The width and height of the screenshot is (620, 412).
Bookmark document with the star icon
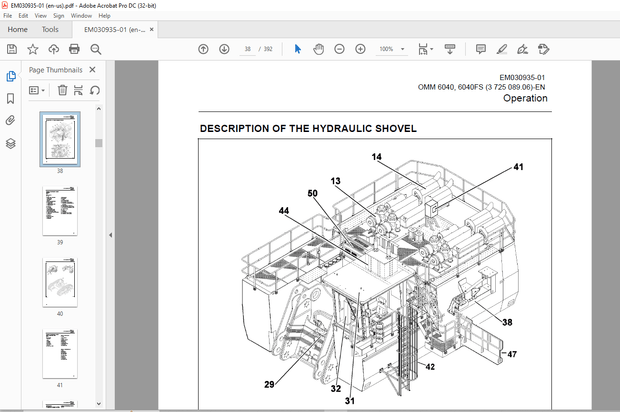click(x=33, y=49)
